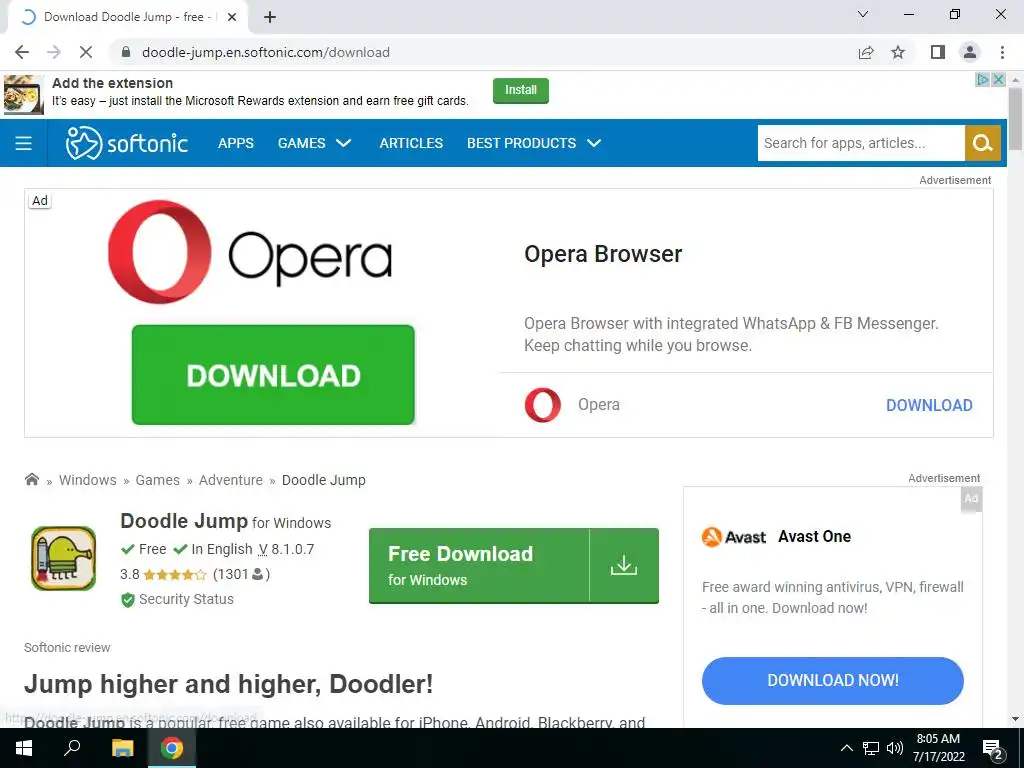
Task: Open the network tray icon
Action: [x=871, y=748]
